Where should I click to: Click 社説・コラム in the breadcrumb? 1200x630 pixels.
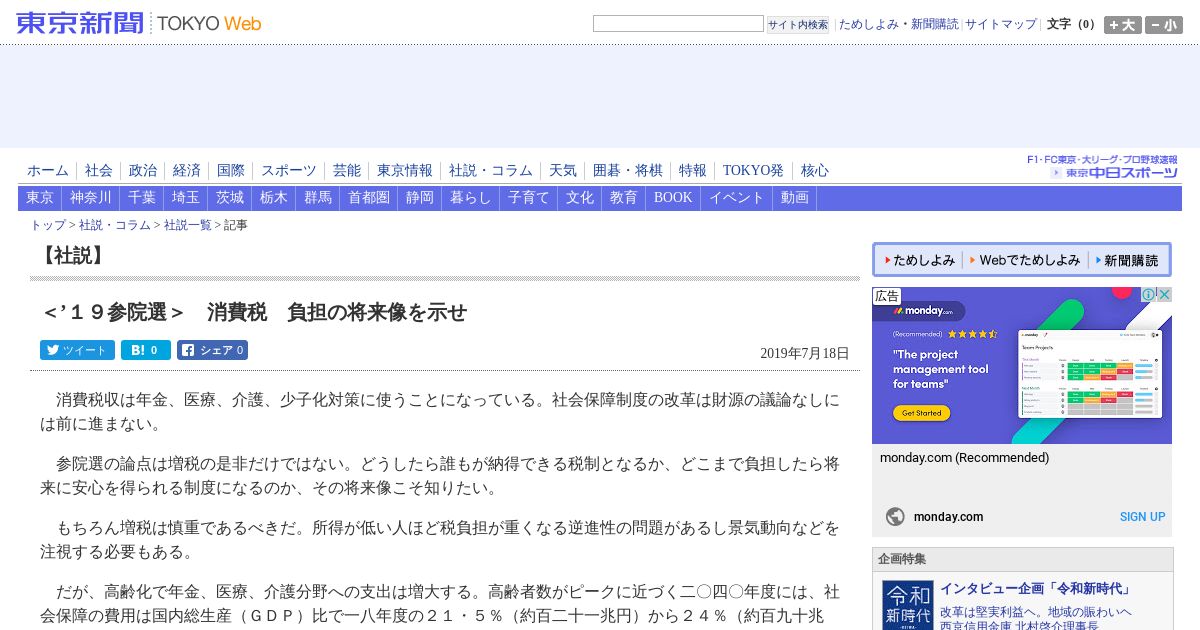115,225
